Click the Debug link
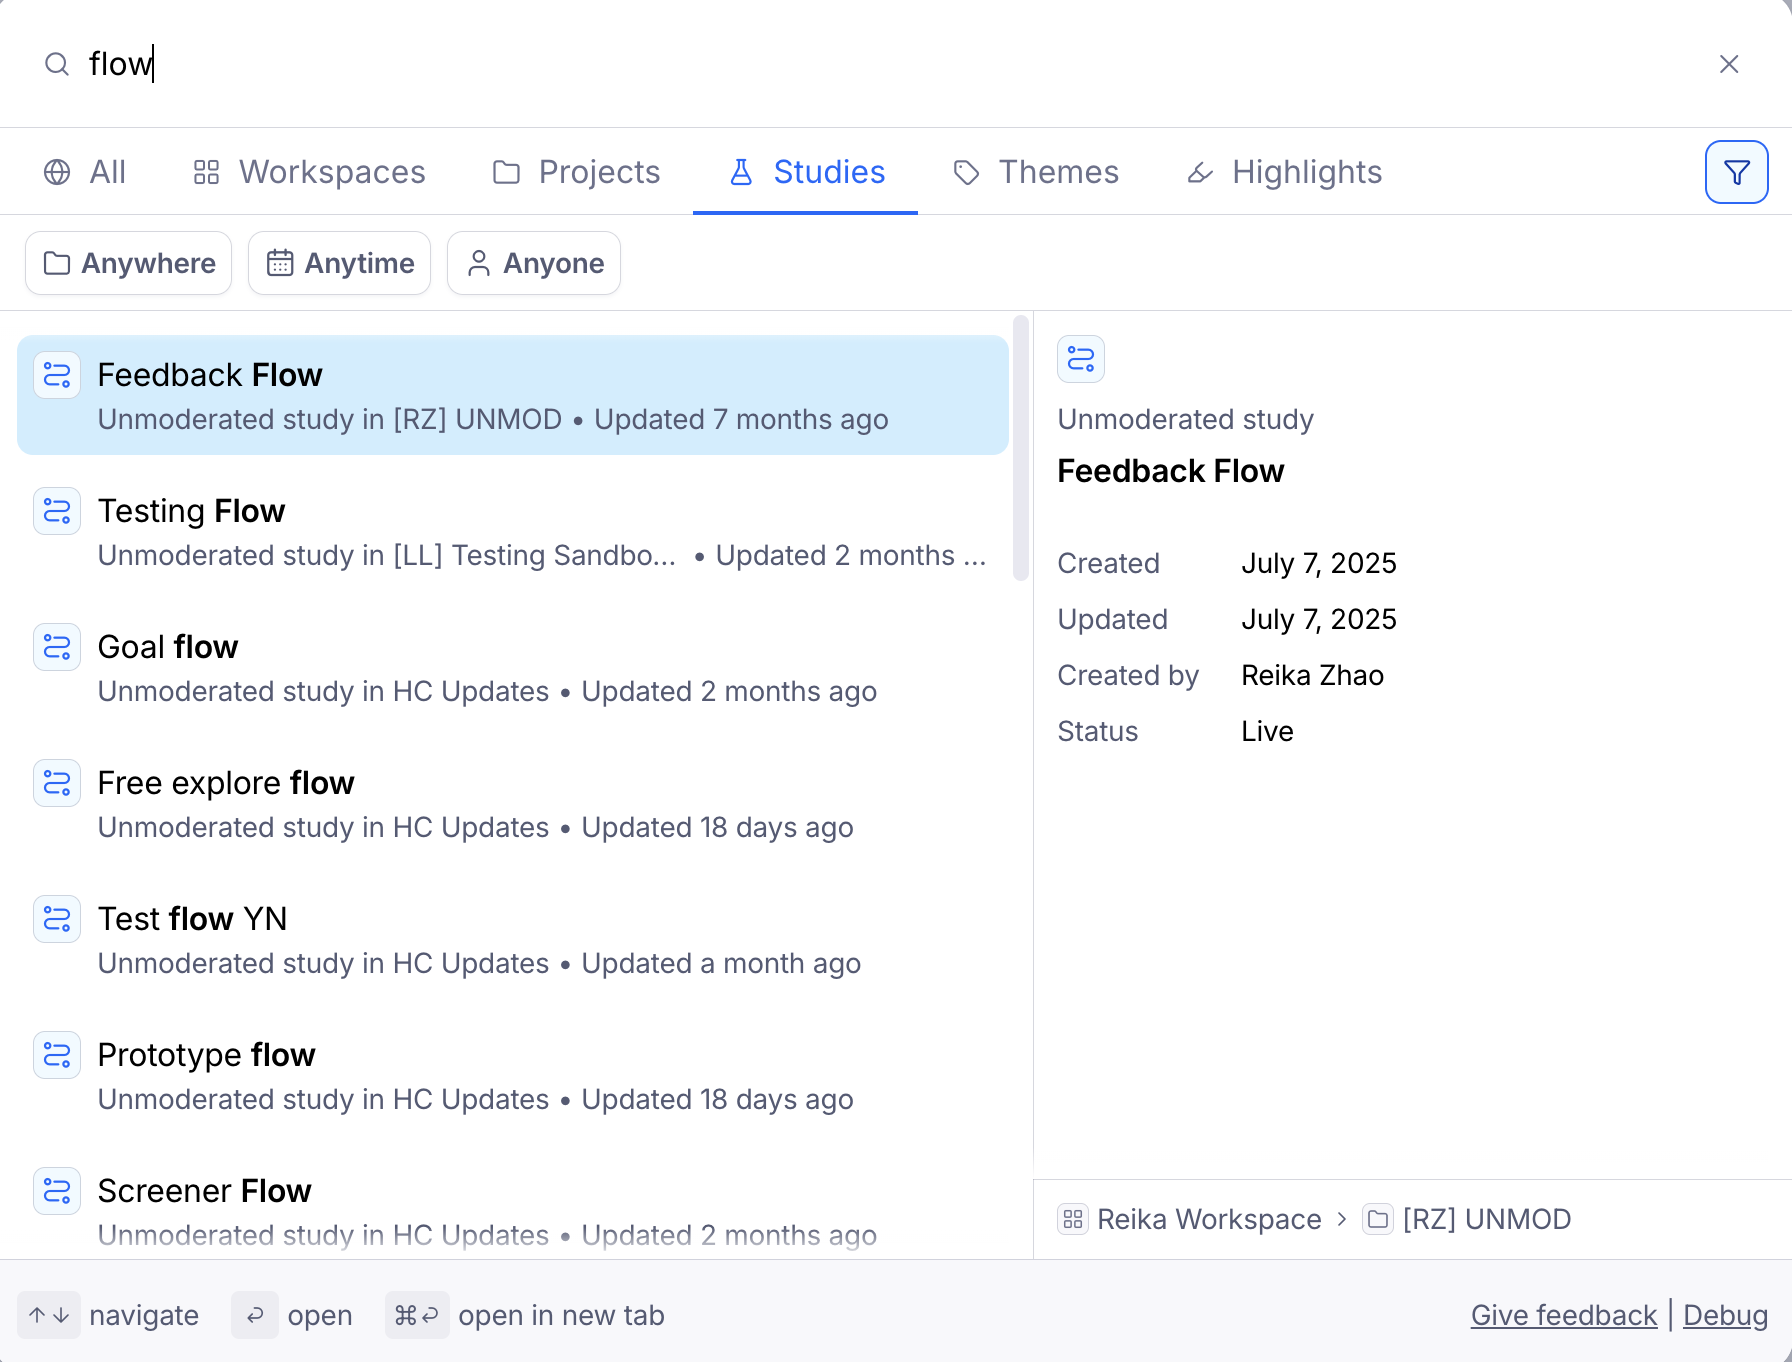 tap(1725, 1315)
